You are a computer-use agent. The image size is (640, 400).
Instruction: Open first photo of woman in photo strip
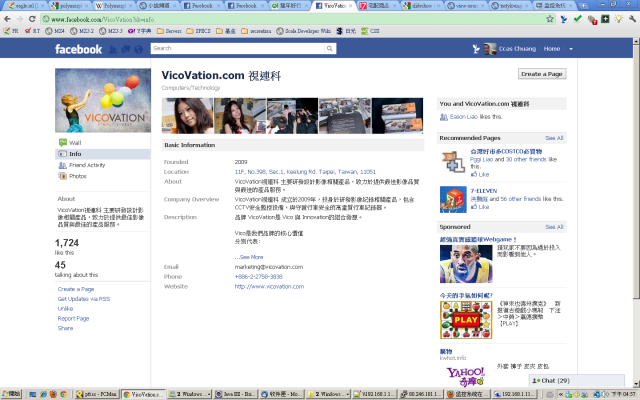[x=187, y=116]
